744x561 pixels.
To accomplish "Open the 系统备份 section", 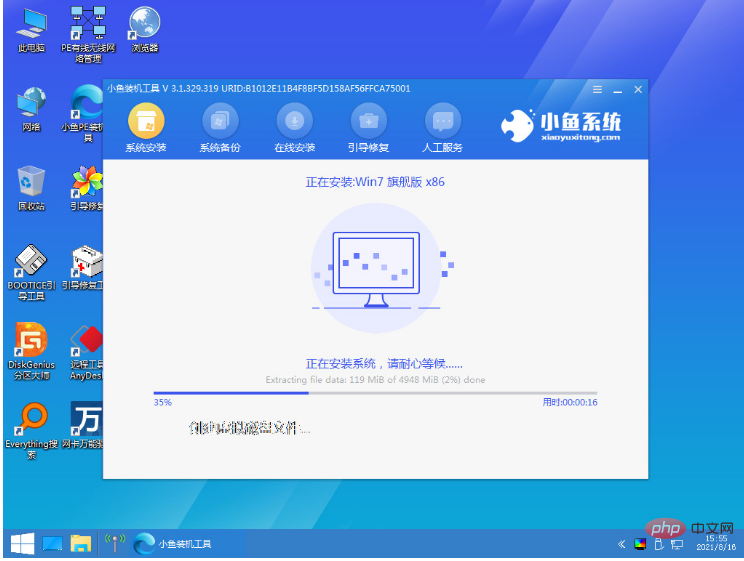I will (x=220, y=129).
